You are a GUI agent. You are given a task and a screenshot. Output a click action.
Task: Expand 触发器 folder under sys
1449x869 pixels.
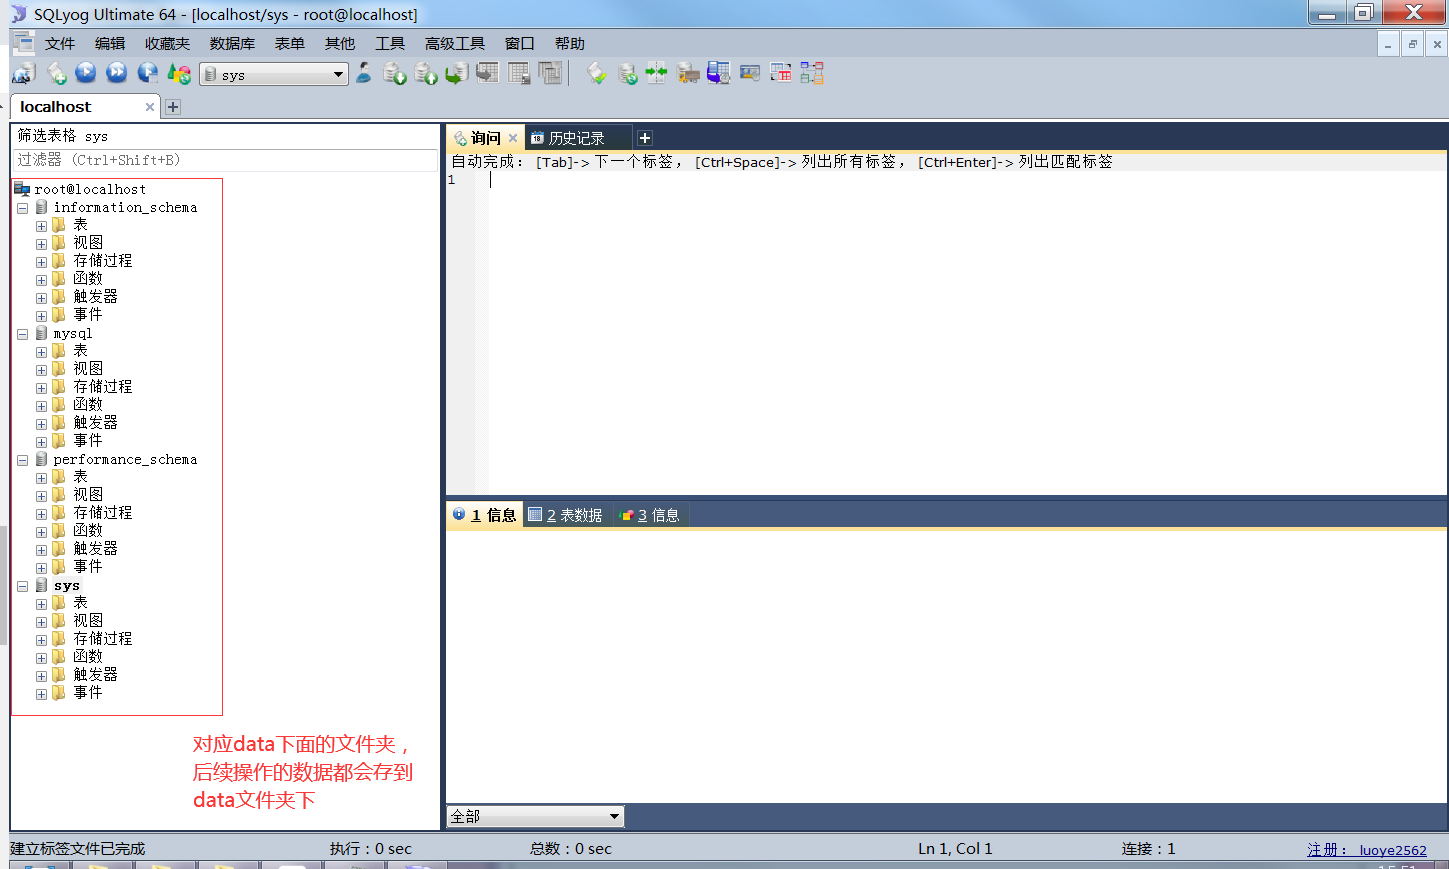point(41,676)
